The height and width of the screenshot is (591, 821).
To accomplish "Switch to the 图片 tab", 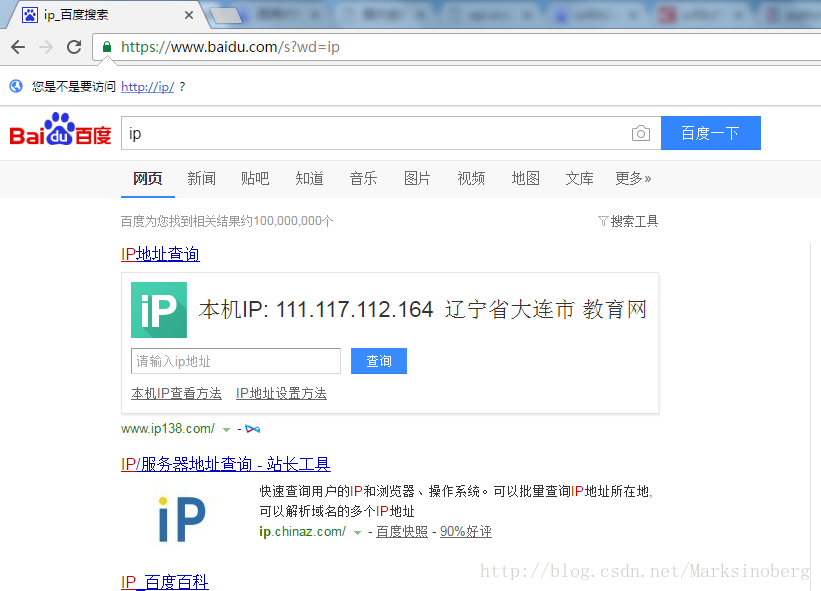I will tap(417, 179).
